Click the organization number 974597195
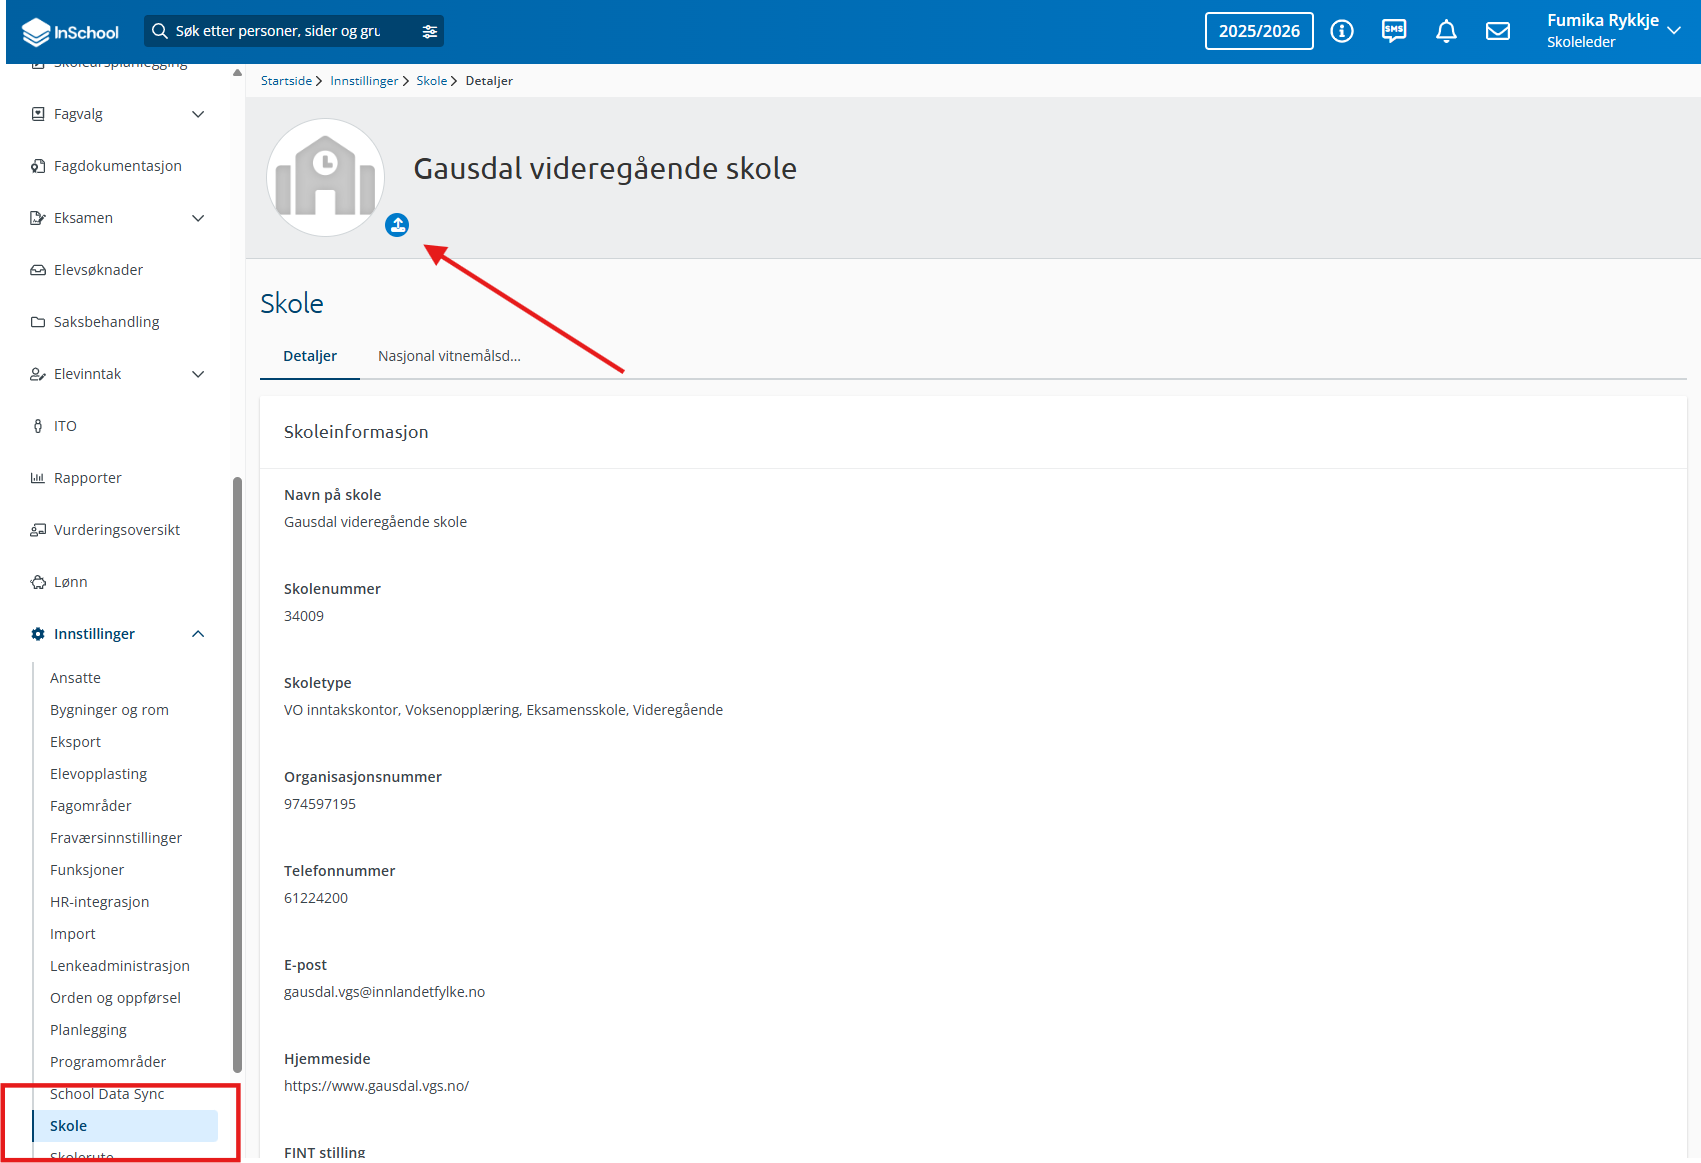 (x=320, y=804)
